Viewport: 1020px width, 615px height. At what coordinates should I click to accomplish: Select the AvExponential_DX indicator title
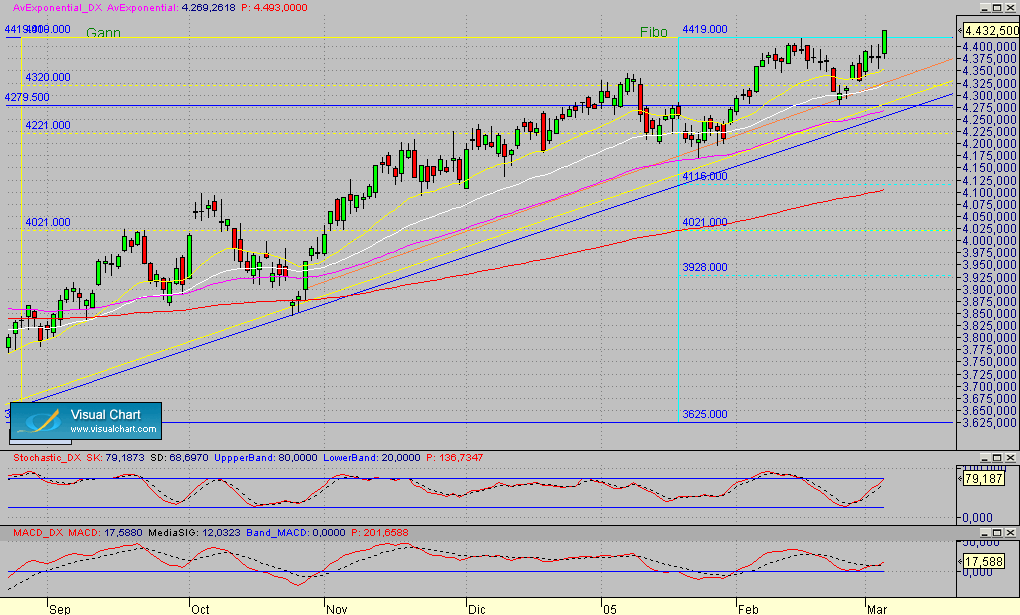57,8
